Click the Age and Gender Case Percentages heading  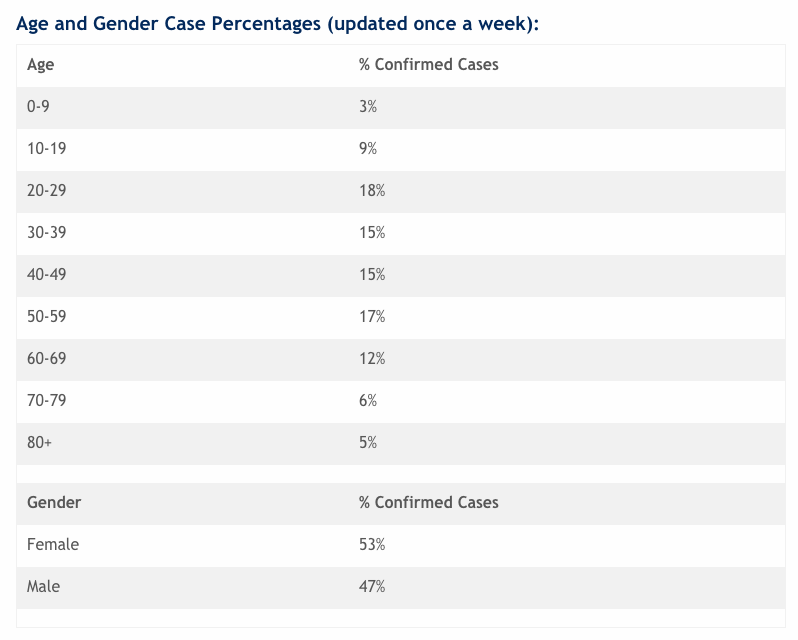278,24
